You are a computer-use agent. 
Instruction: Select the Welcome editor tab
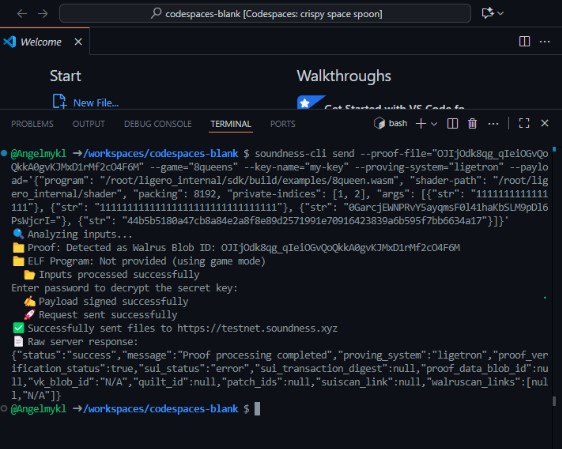click(45, 42)
